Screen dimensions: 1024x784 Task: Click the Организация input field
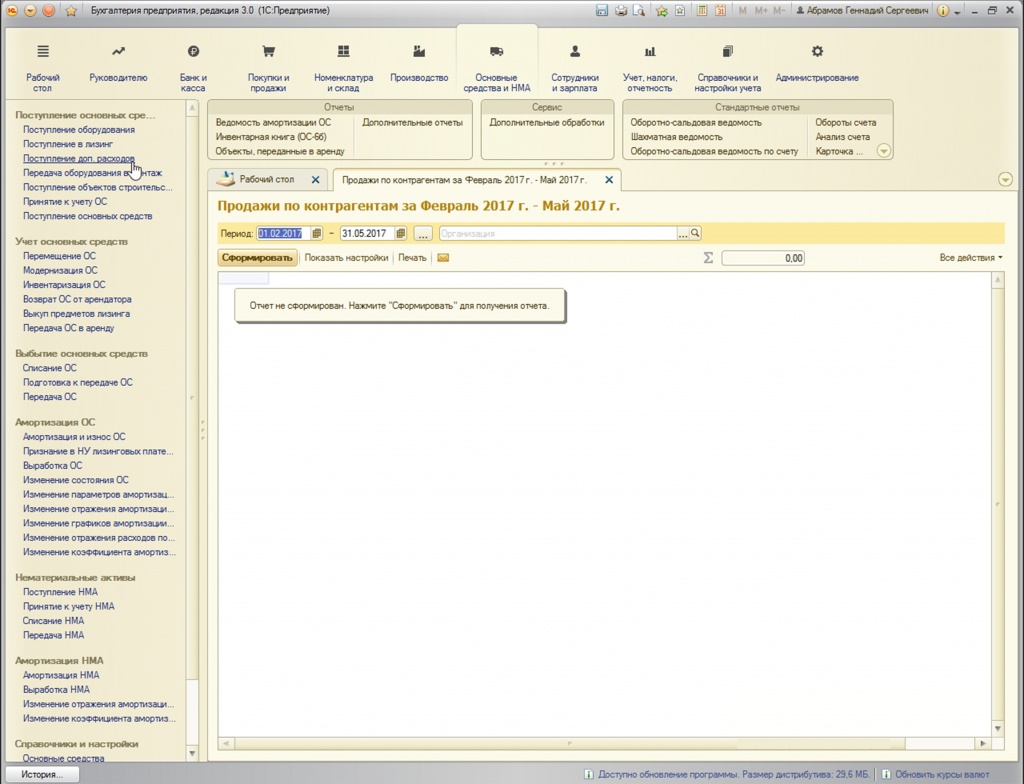(558, 233)
